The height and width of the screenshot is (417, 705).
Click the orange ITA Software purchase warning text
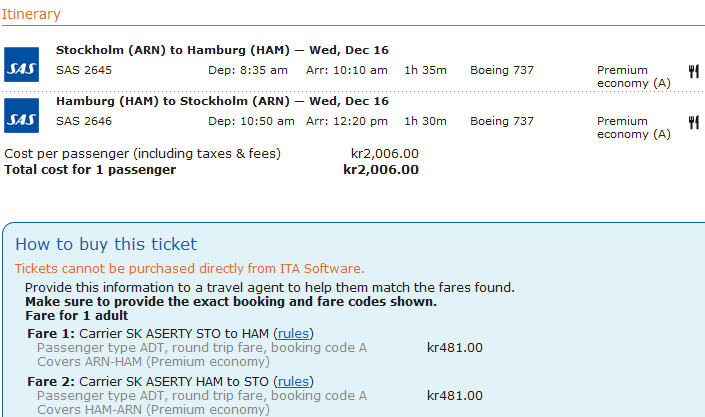coord(189,268)
